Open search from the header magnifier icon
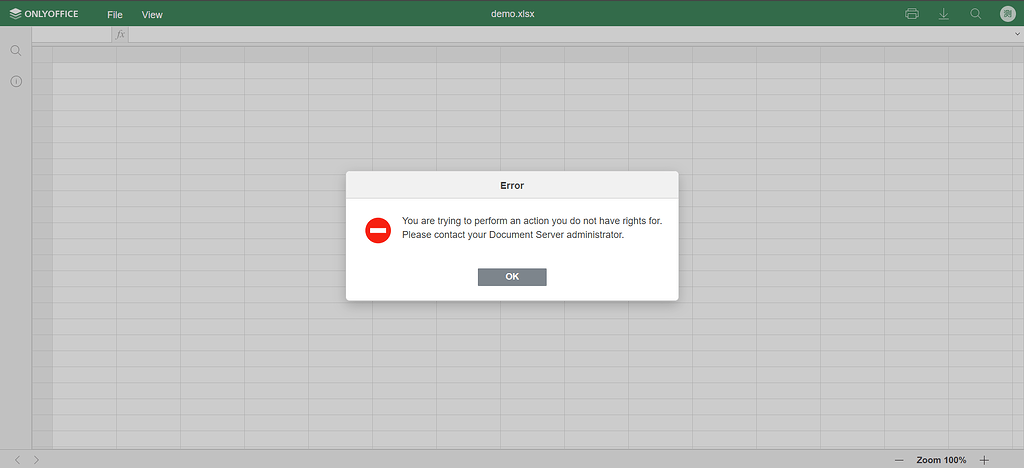Image resolution: width=1024 pixels, height=468 pixels. [x=975, y=14]
